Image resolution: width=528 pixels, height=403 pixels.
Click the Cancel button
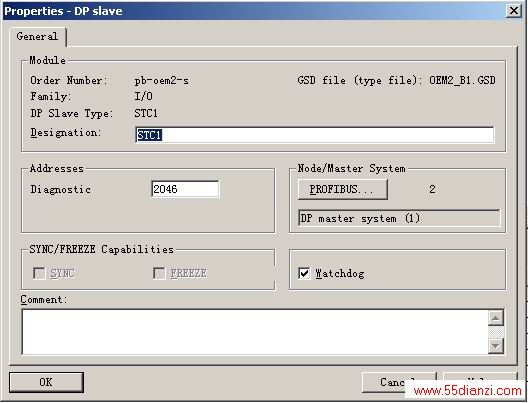pos(399,382)
